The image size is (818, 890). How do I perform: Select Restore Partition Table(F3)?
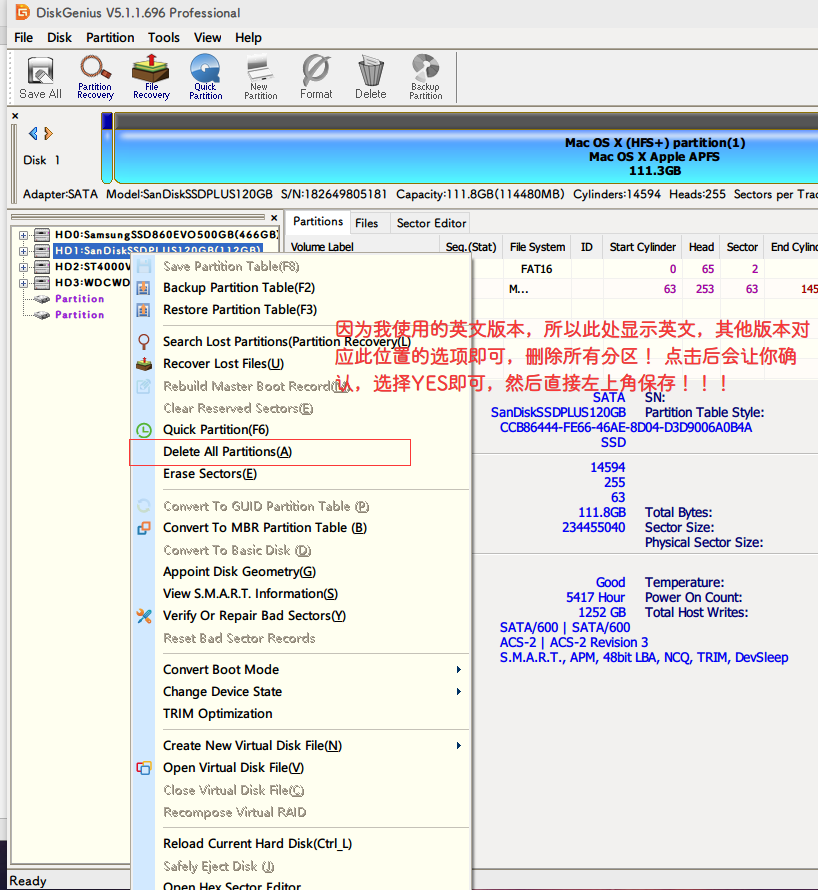[240, 310]
